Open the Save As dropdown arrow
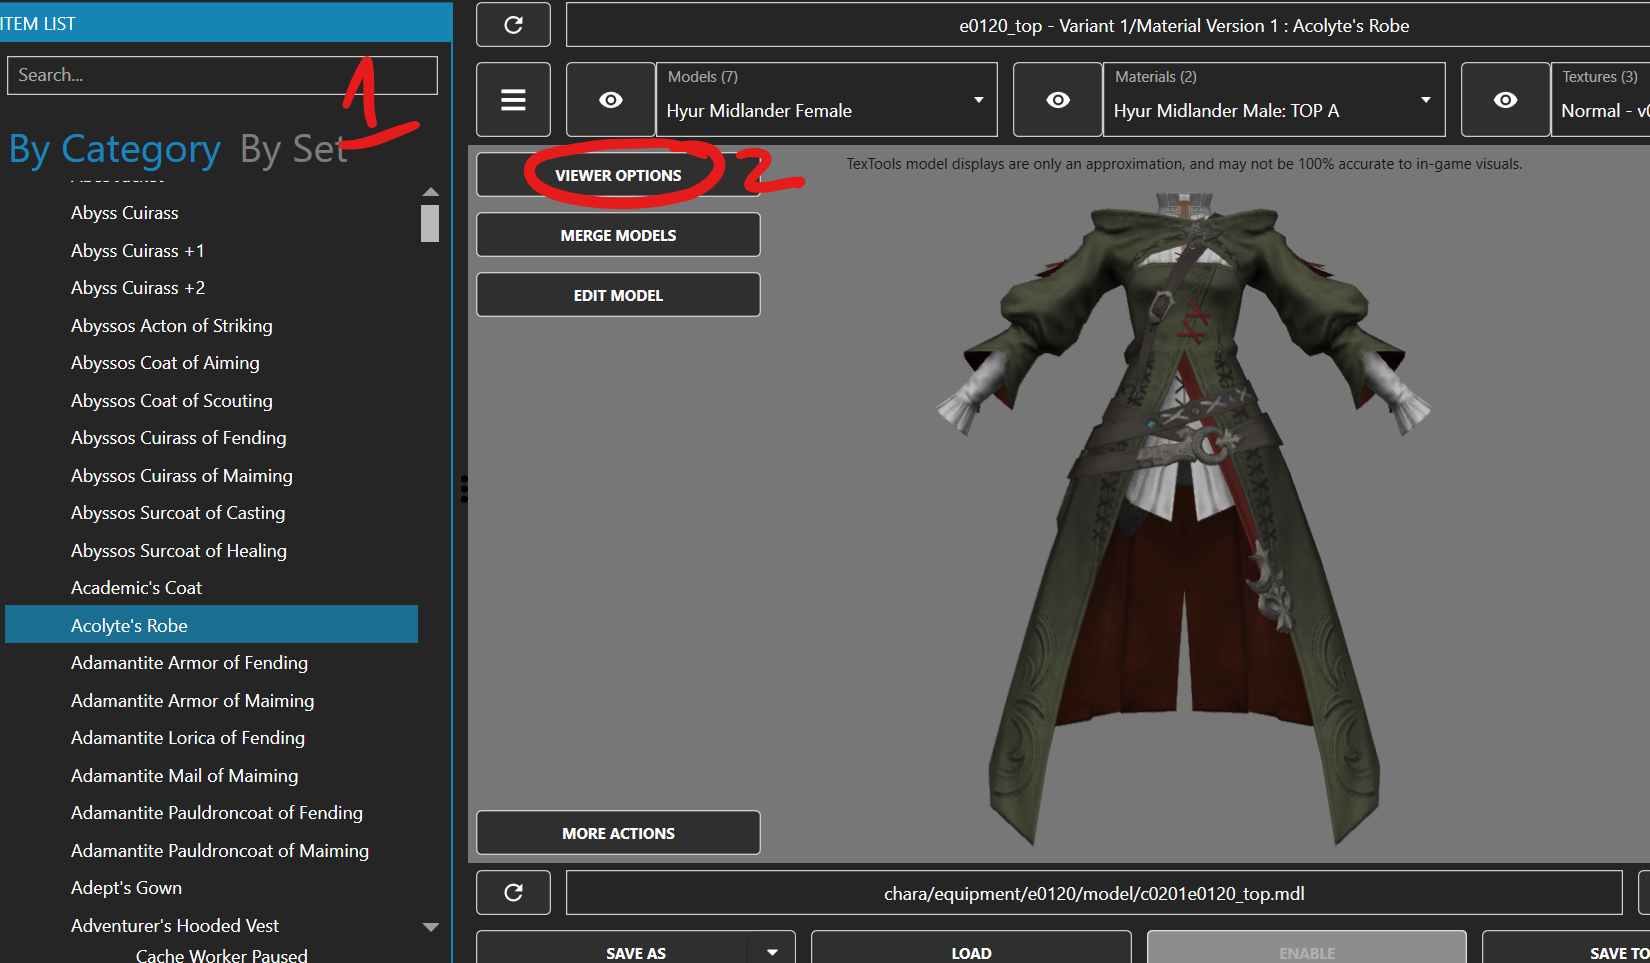This screenshot has height=963, width=1650. point(772,951)
